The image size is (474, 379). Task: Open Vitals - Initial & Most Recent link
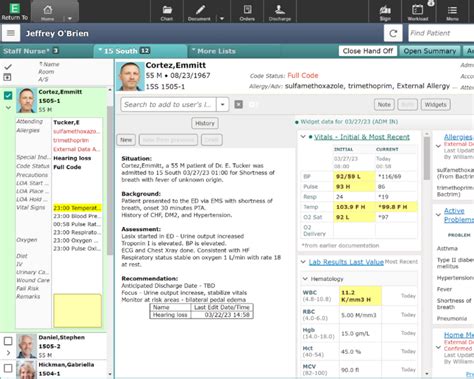coord(362,137)
